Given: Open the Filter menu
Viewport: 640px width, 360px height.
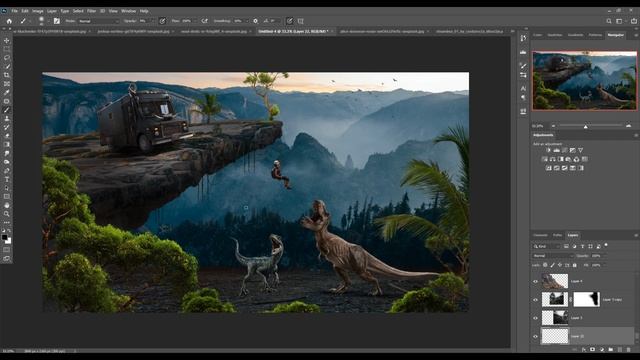Looking at the screenshot, I should tap(91, 11).
